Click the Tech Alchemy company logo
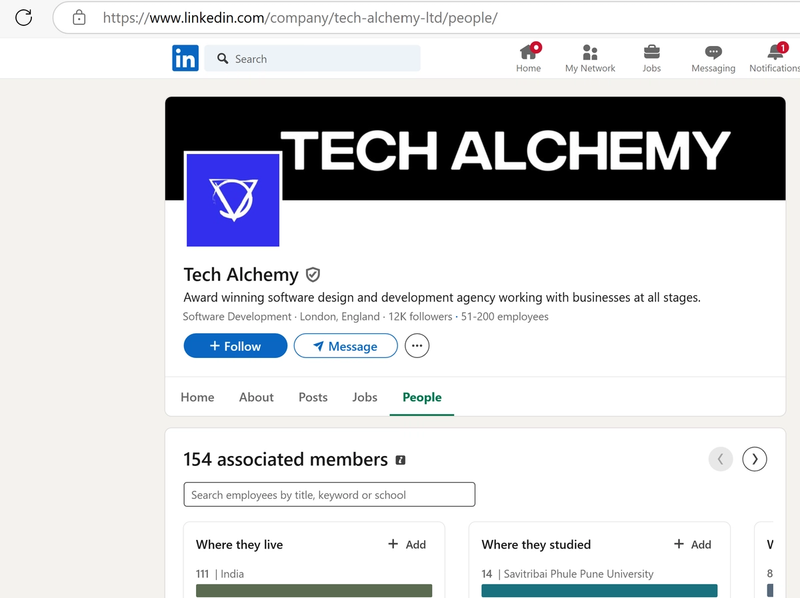This screenshot has width=800, height=598. click(233, 200)
